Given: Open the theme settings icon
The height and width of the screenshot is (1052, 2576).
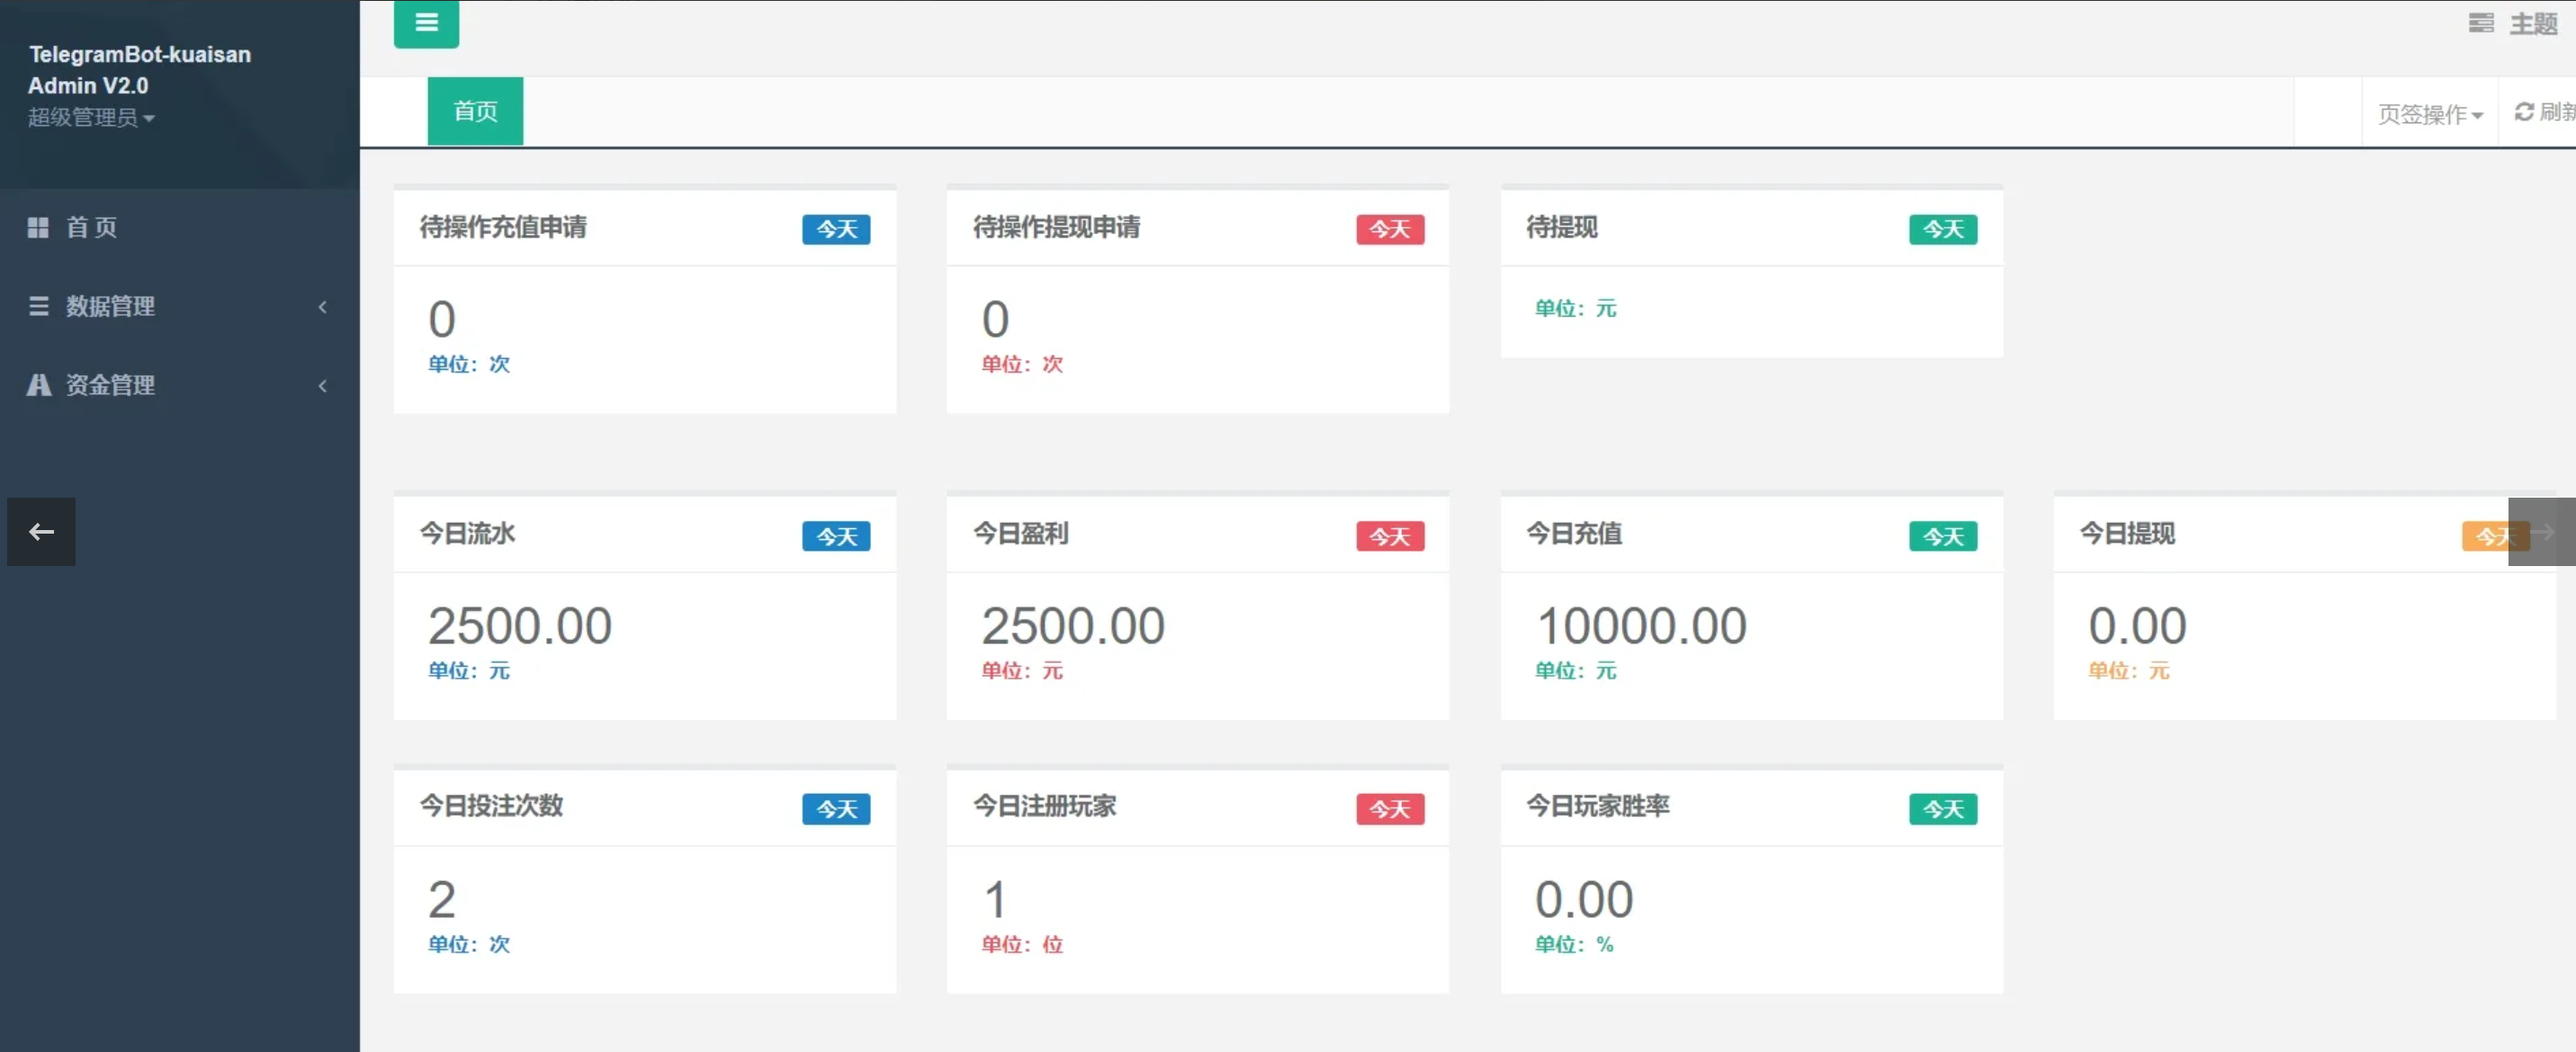Looking at the screenshot, I should click(2481, 23).
